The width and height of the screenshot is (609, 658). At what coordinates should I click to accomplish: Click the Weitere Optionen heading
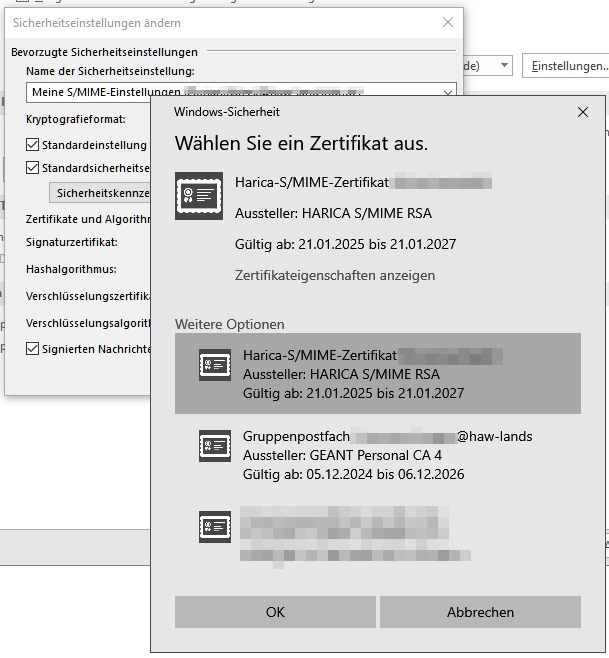pos(230,324)
